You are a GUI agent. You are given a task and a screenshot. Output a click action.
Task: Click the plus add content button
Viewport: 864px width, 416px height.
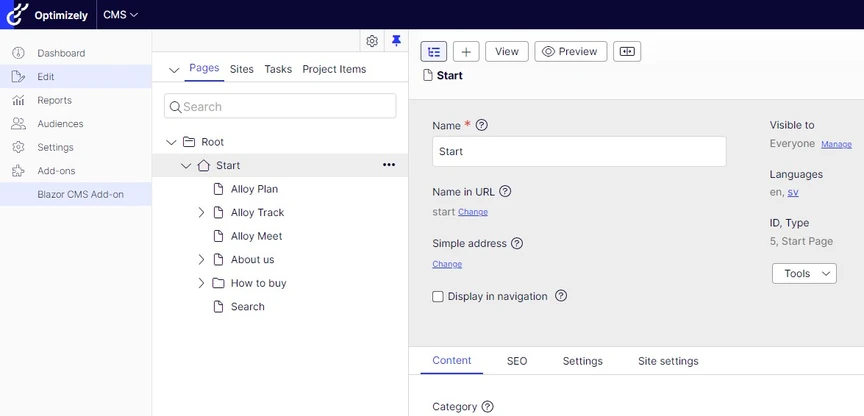tap(466, 52)
